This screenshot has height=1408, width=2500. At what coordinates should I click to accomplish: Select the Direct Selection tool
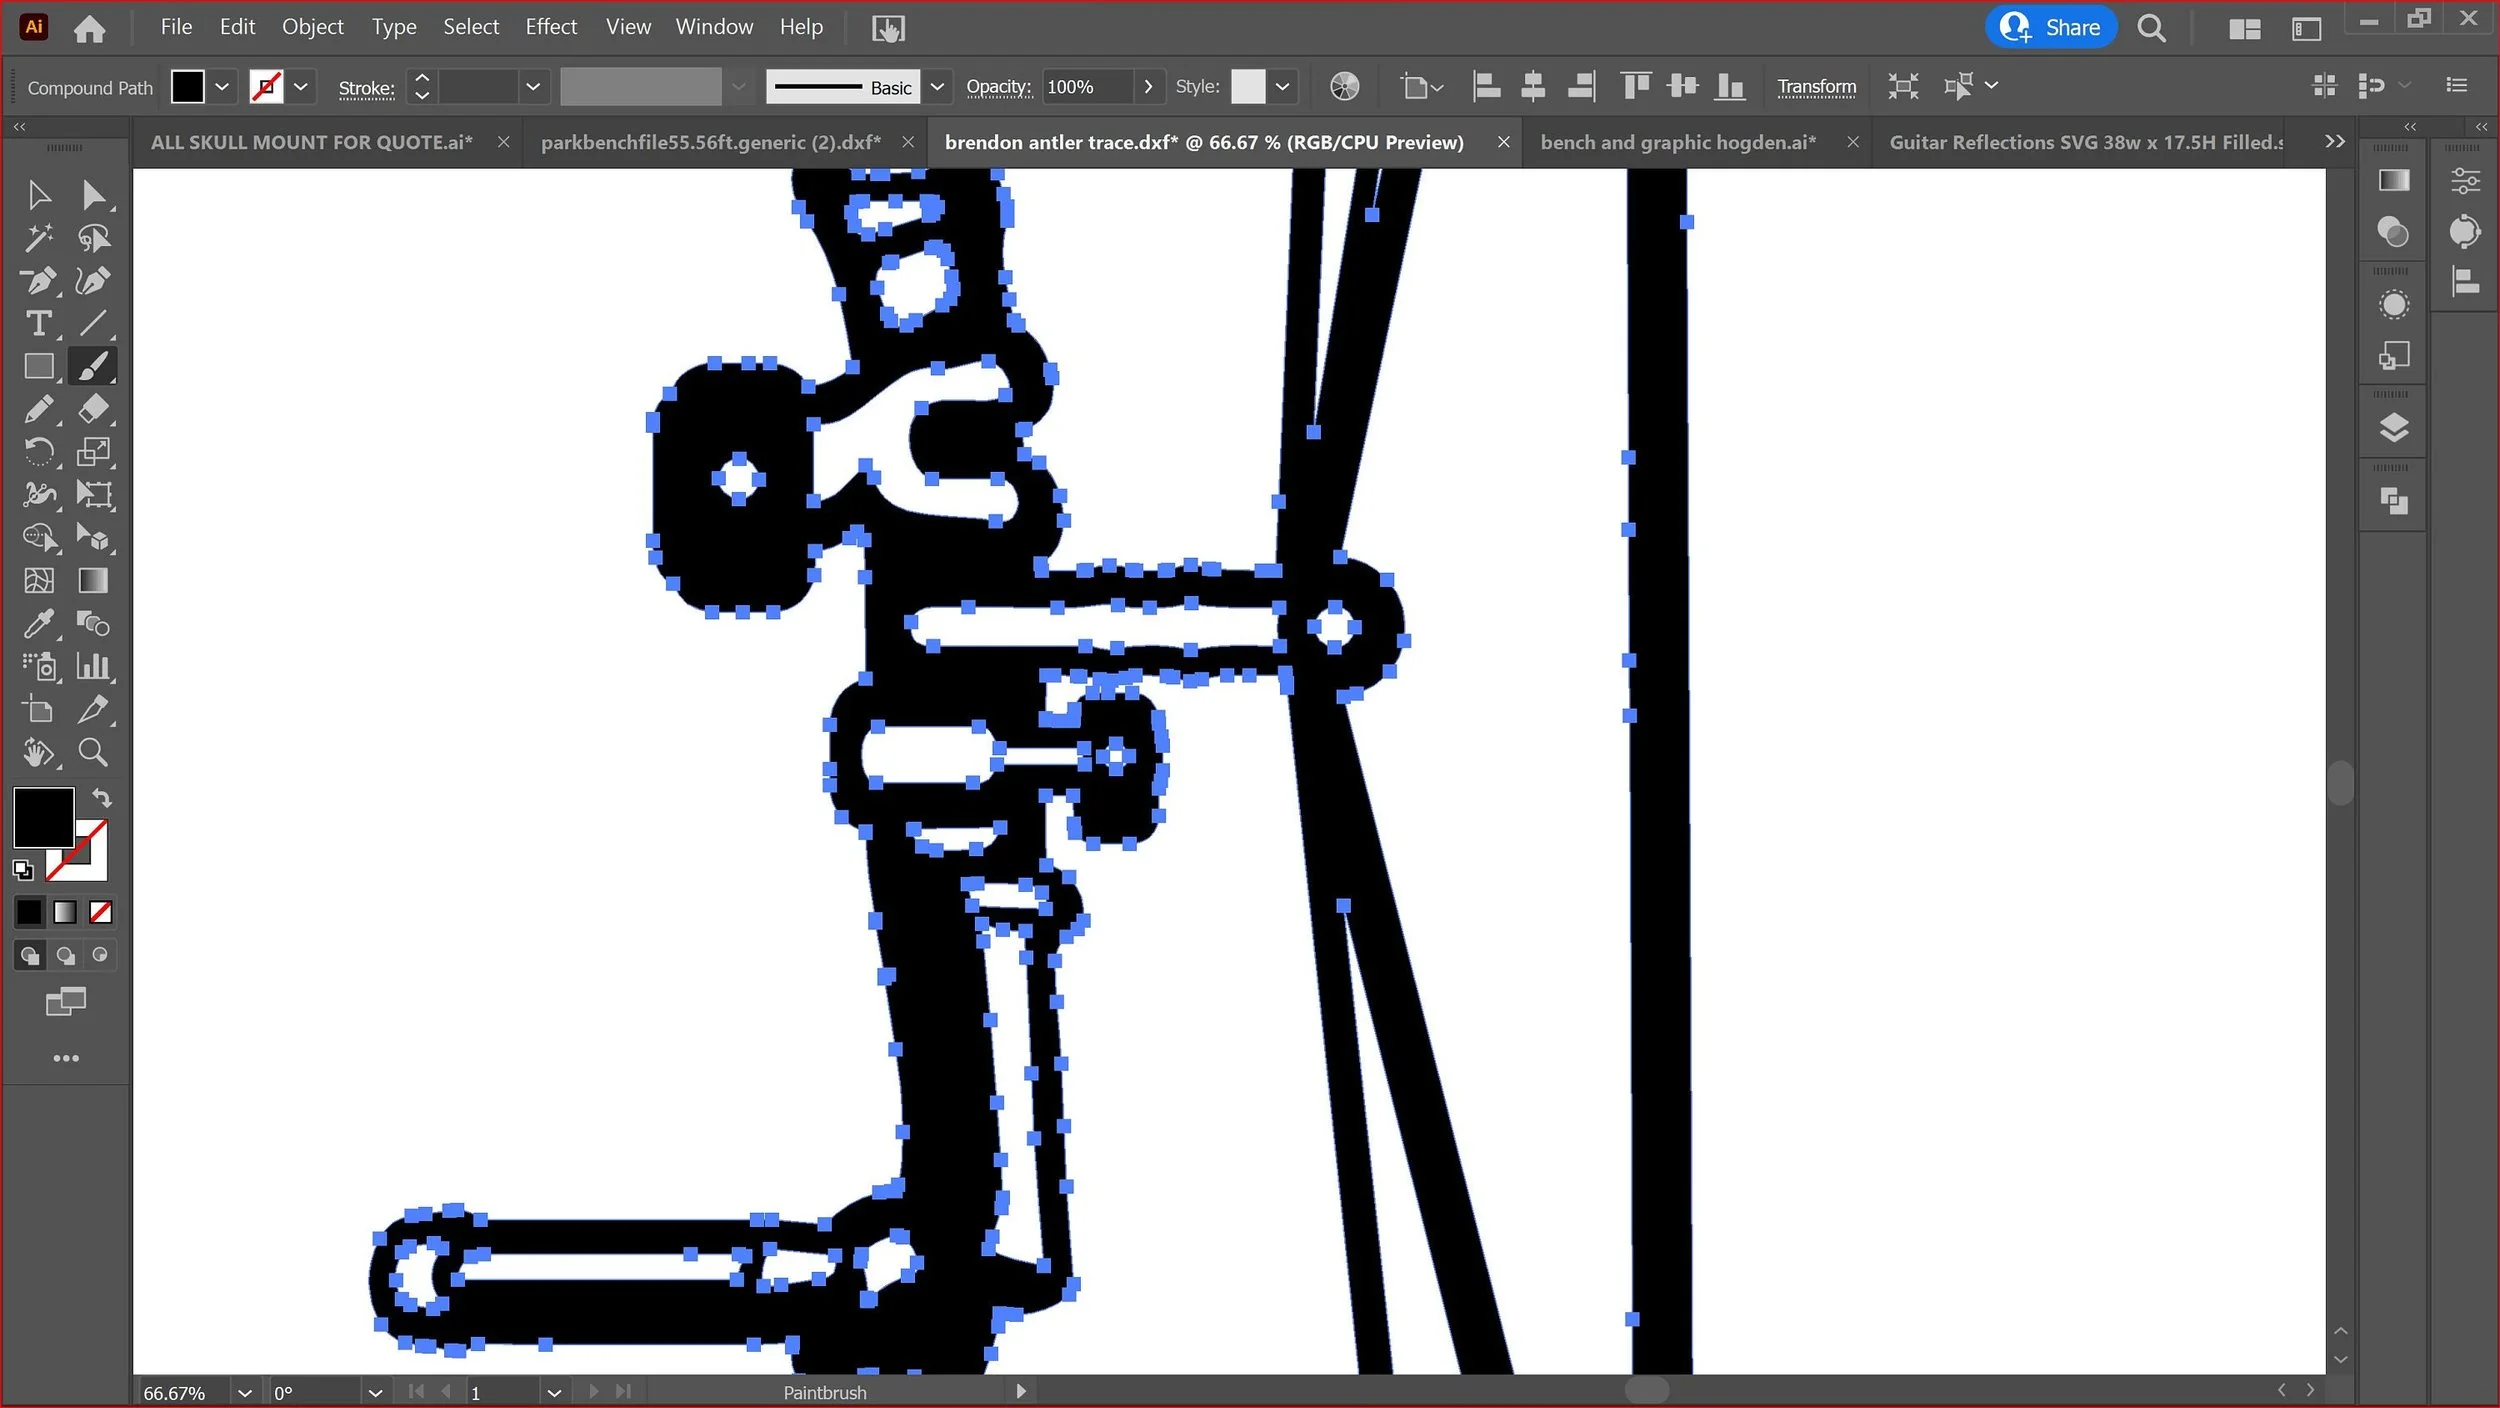[x=93, y=195]
